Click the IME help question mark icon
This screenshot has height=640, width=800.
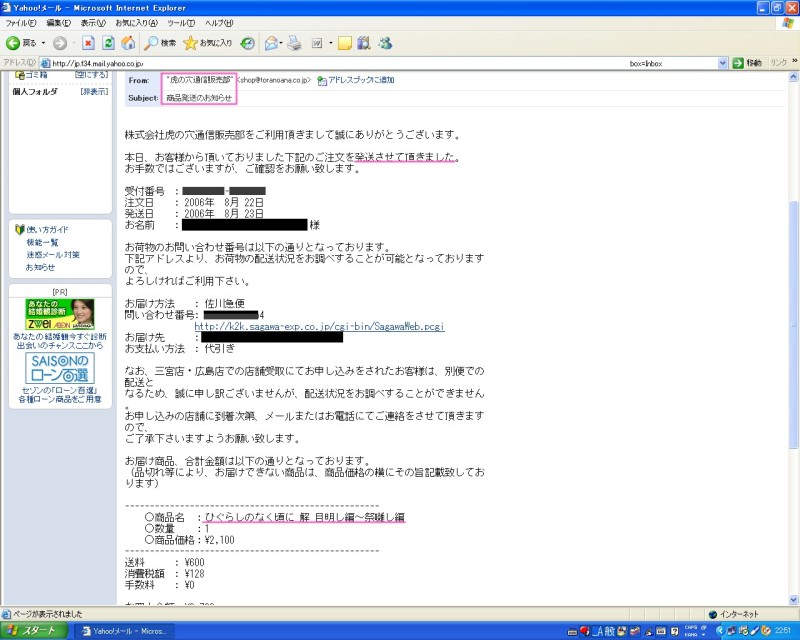coord(674,631)
